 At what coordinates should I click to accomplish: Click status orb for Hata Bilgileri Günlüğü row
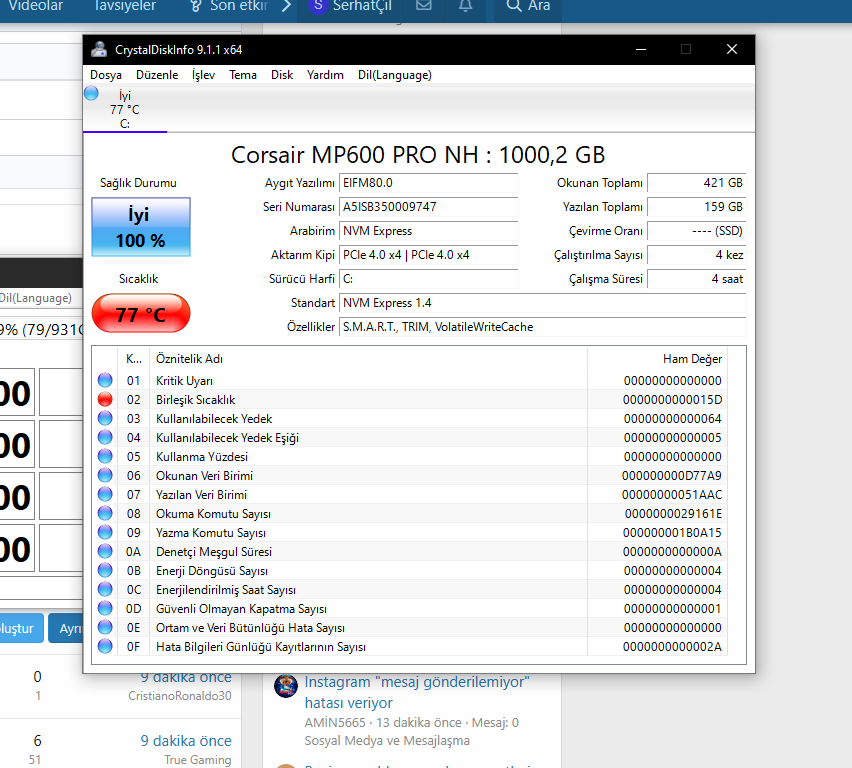[x=105, y=646]
